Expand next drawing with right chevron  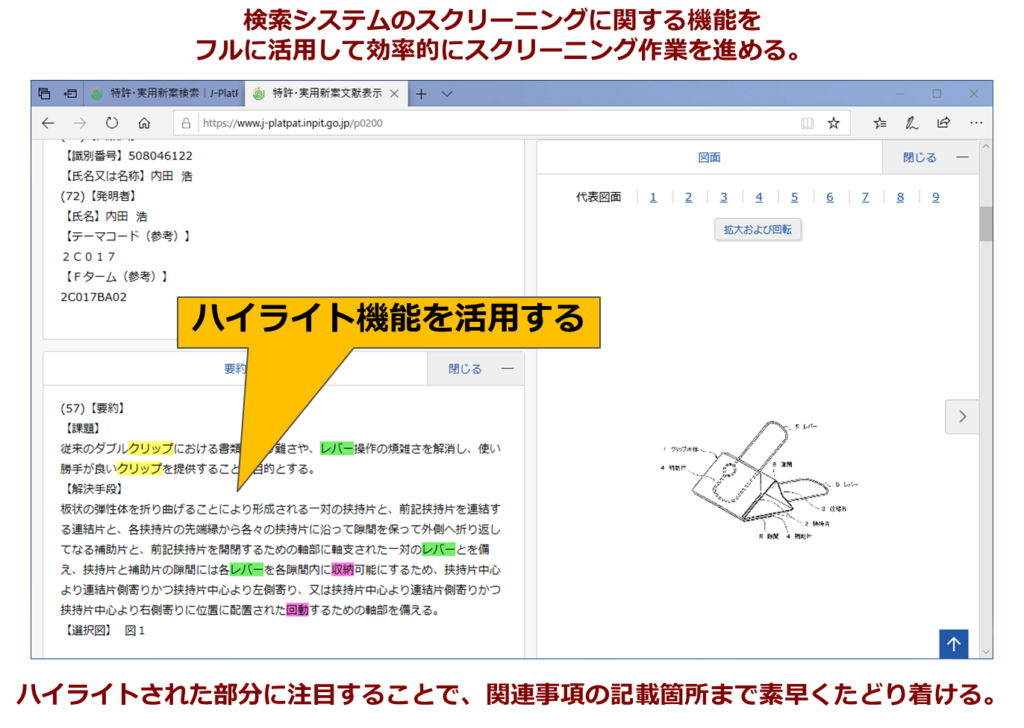click(962, 416)
